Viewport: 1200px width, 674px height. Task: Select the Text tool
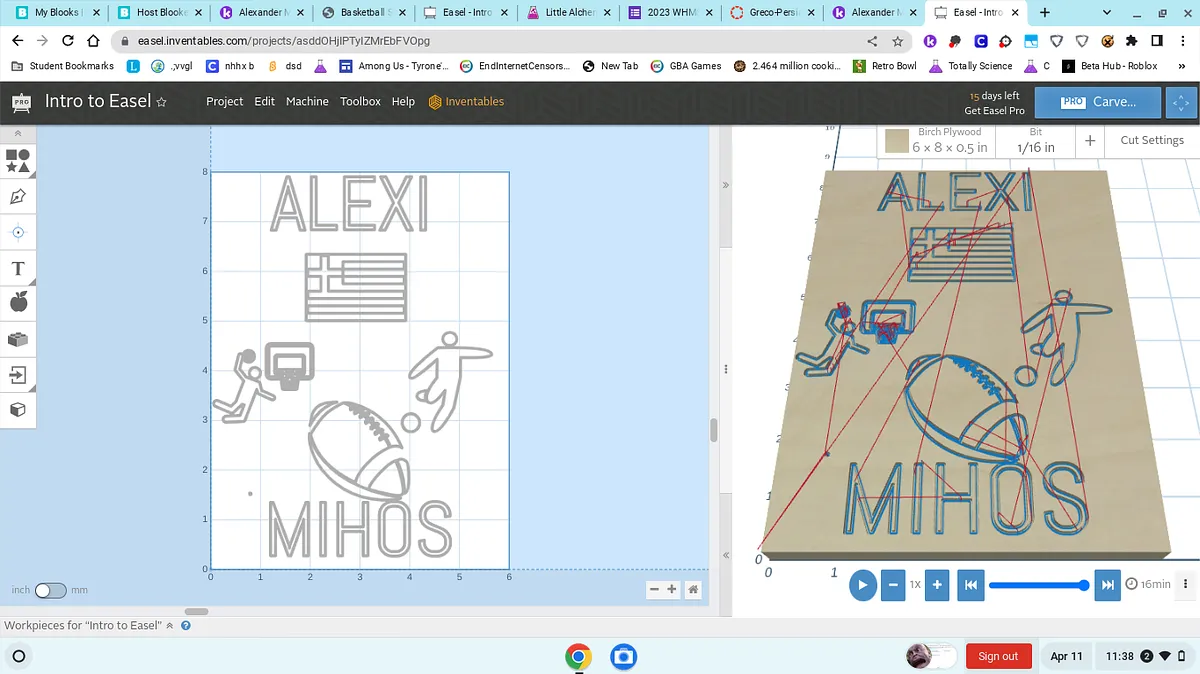[x=18, y=268]
